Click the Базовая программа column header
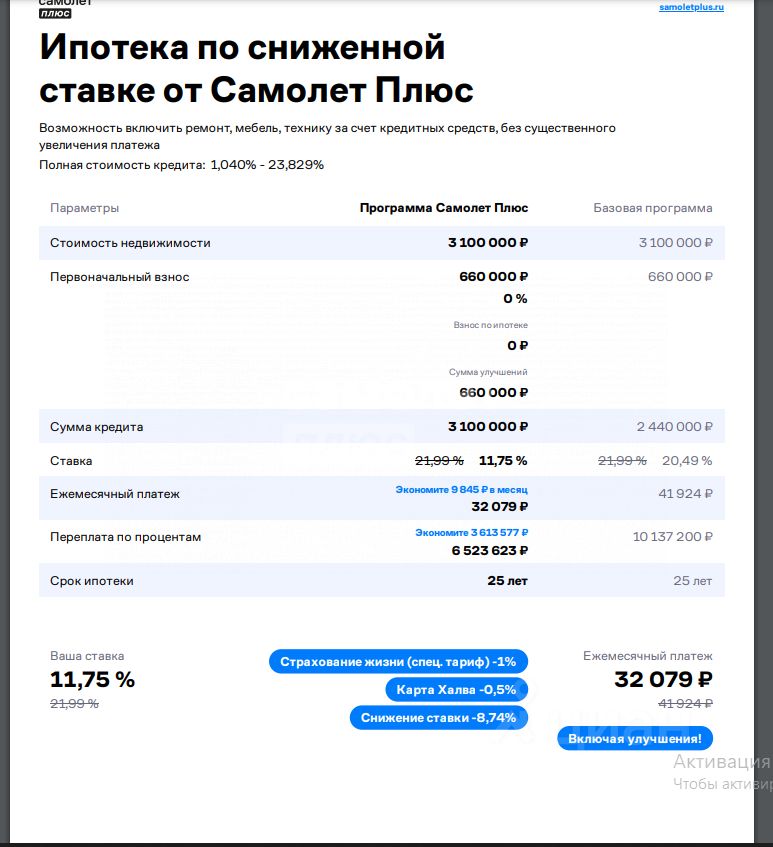This screenshot has width=773, height=847. 653,208
